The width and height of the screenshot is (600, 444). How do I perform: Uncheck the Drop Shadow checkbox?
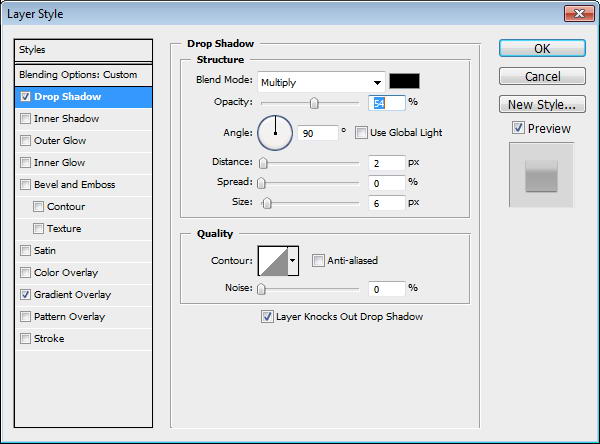(25, 96)
